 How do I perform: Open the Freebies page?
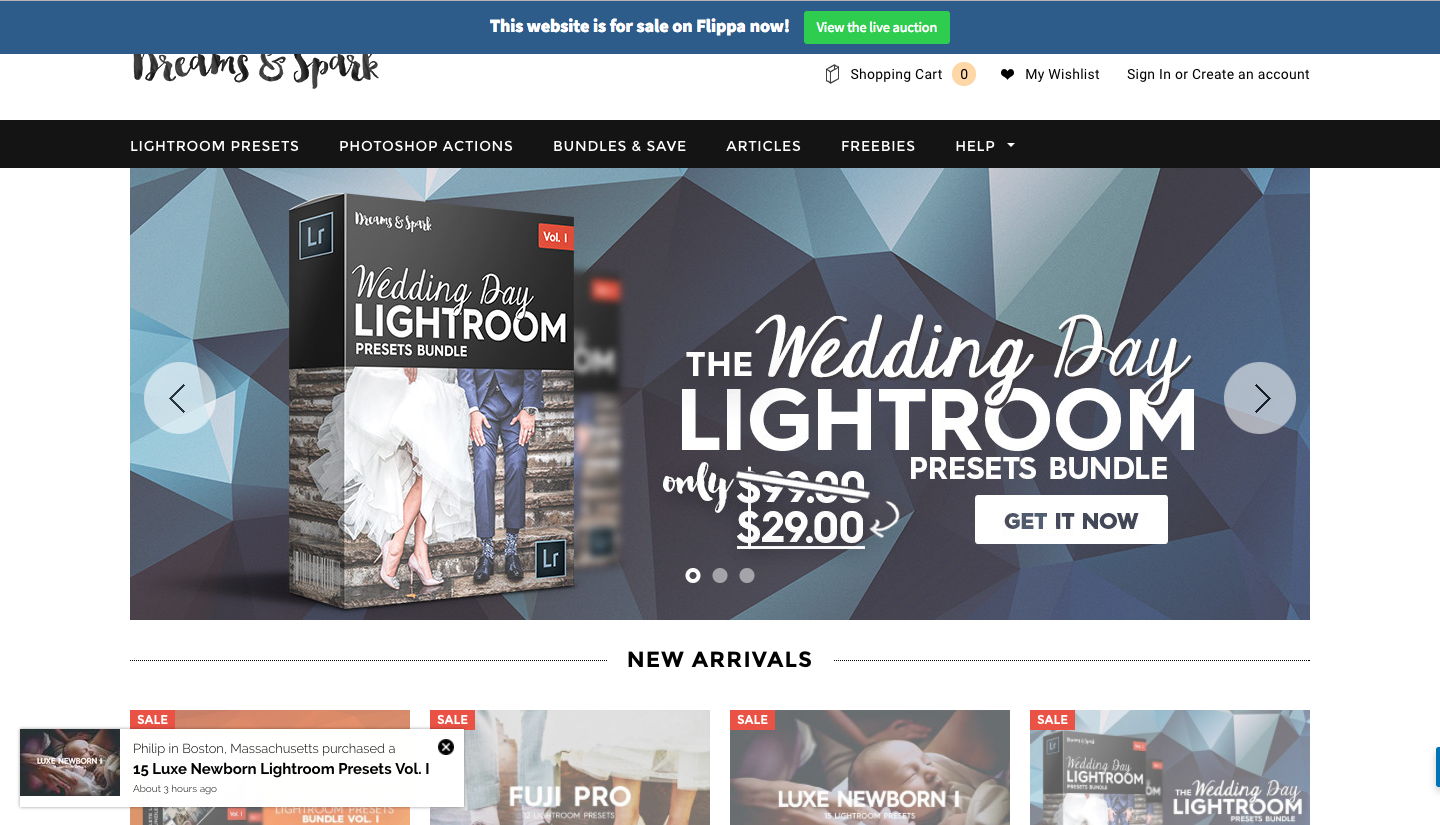coord(878,146)
